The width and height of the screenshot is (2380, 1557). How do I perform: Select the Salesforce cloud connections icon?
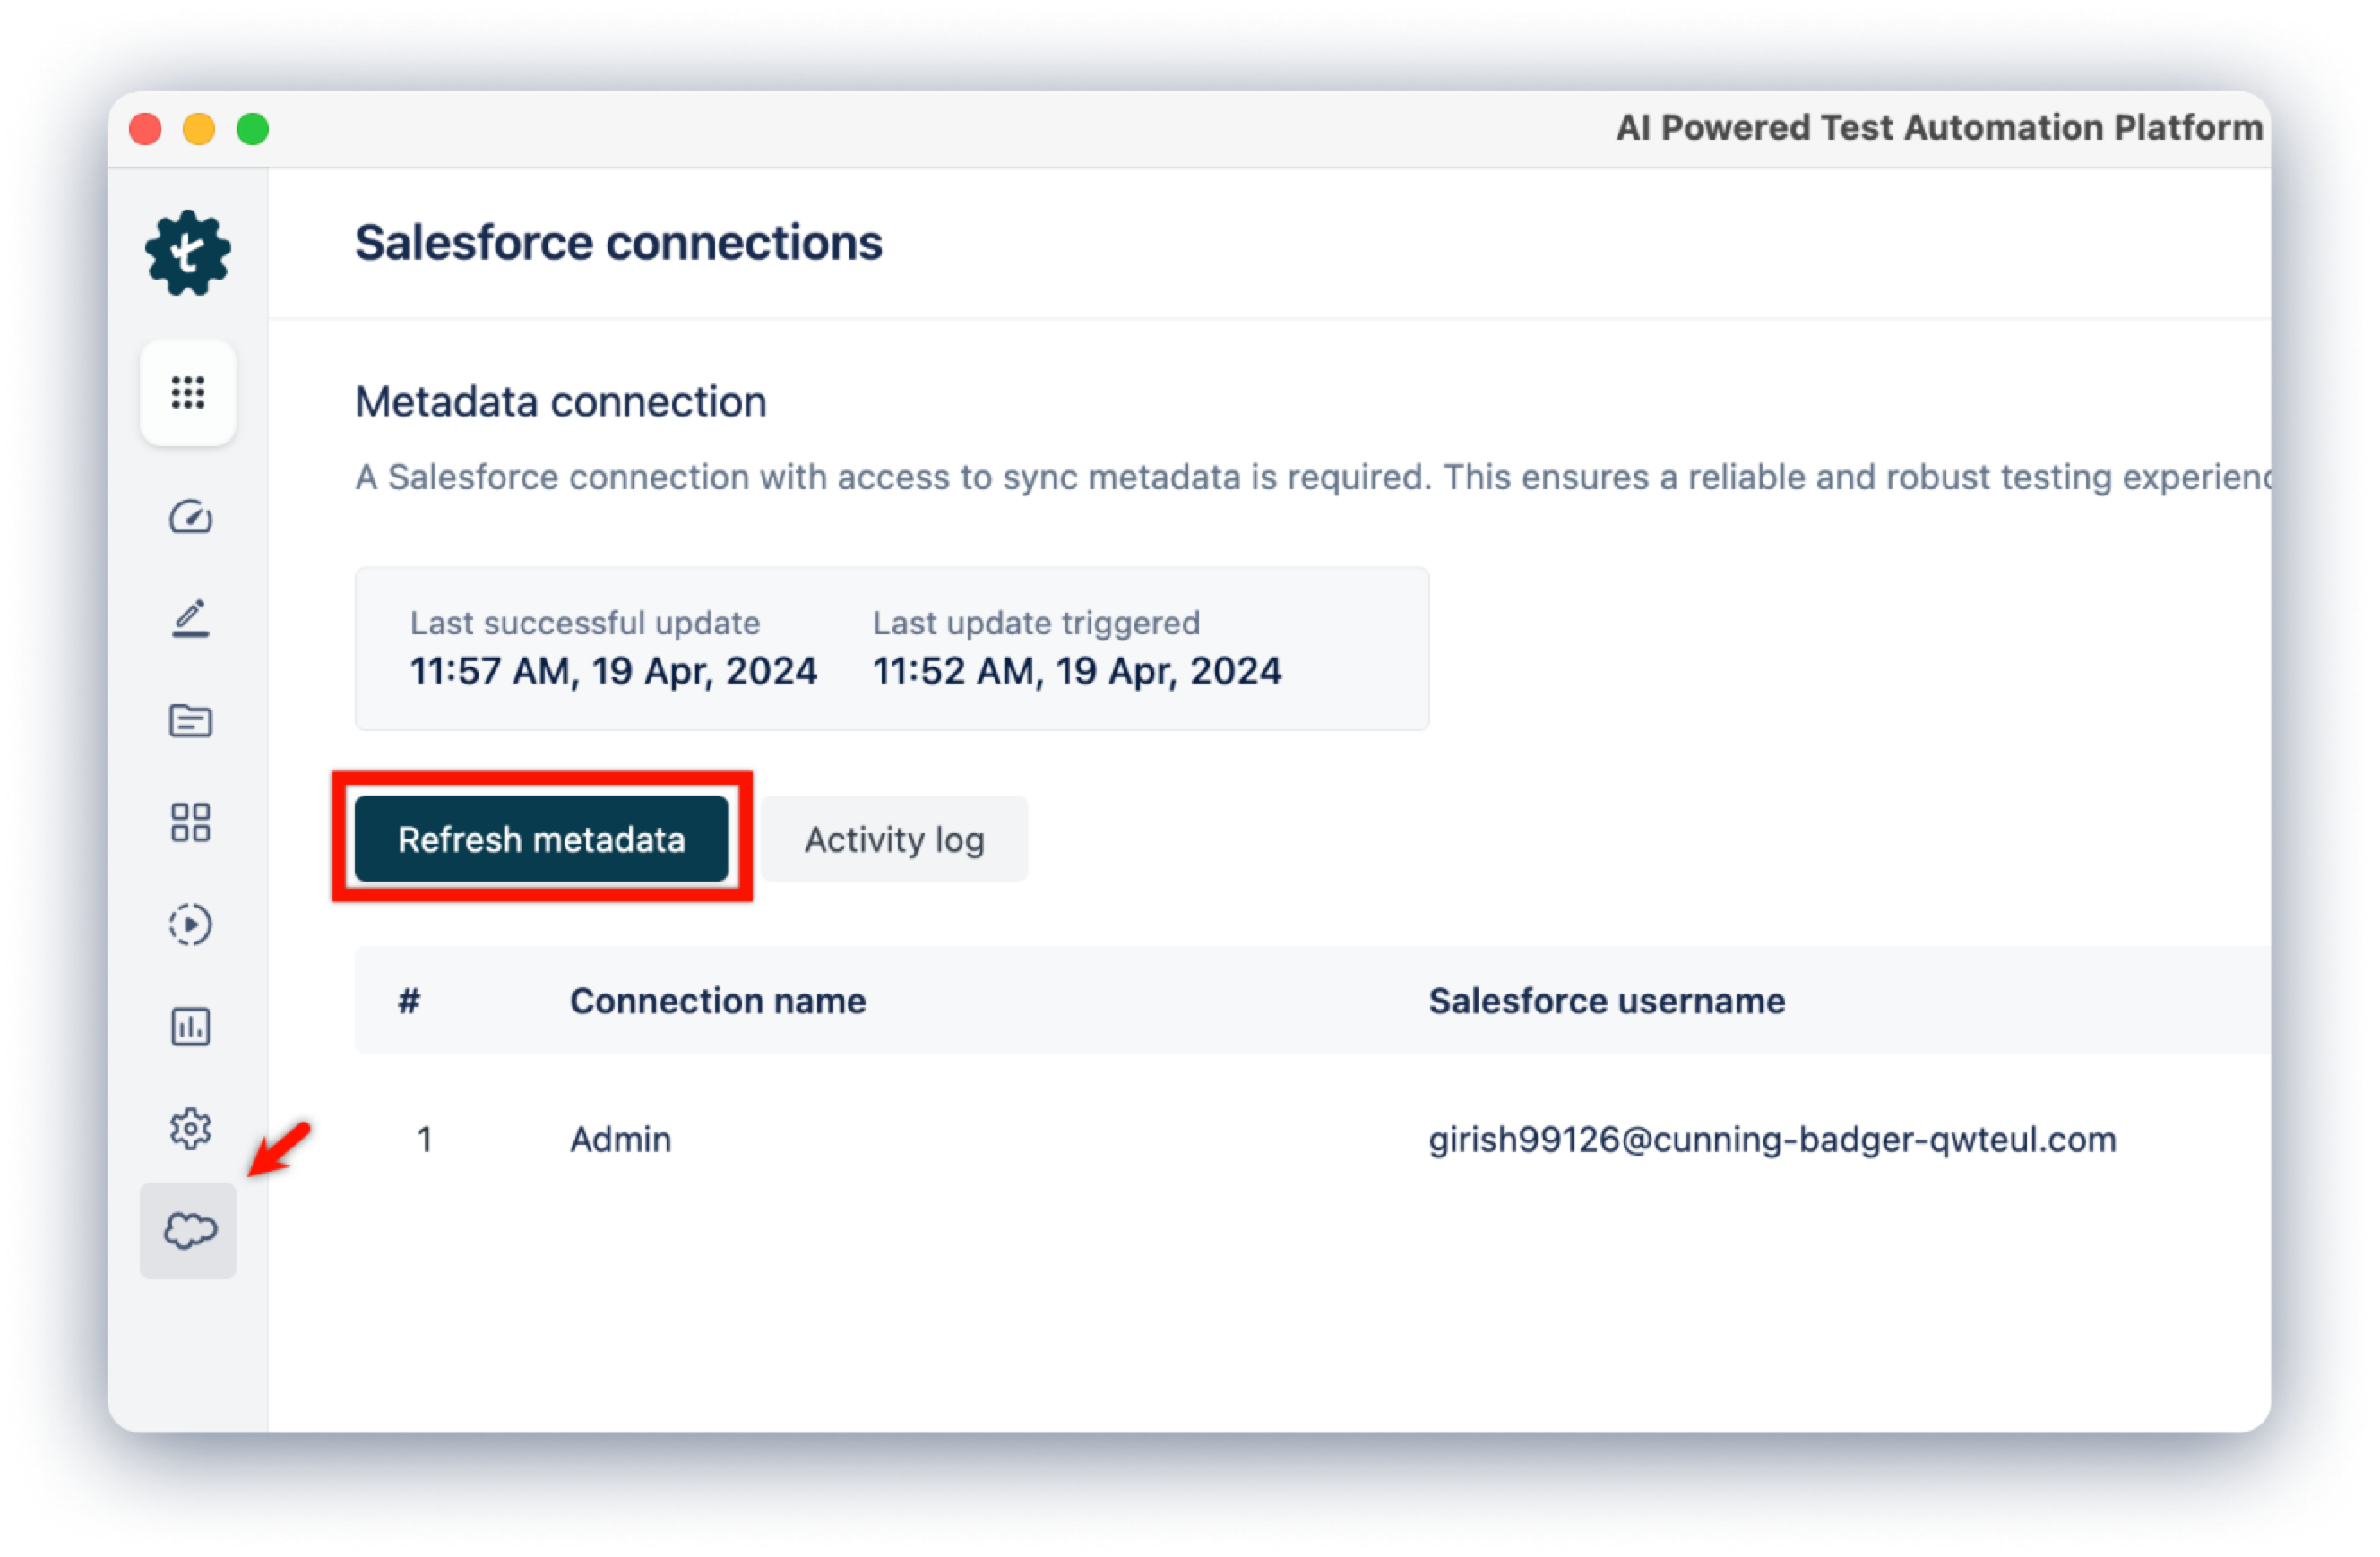[188, 1231]
